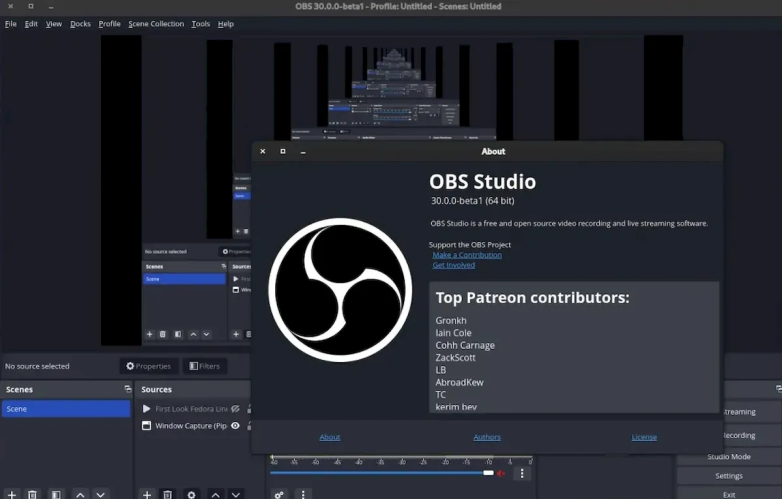Minimize the About dialog window
Viewport: 782px width, 499px height.
[303, 152]
